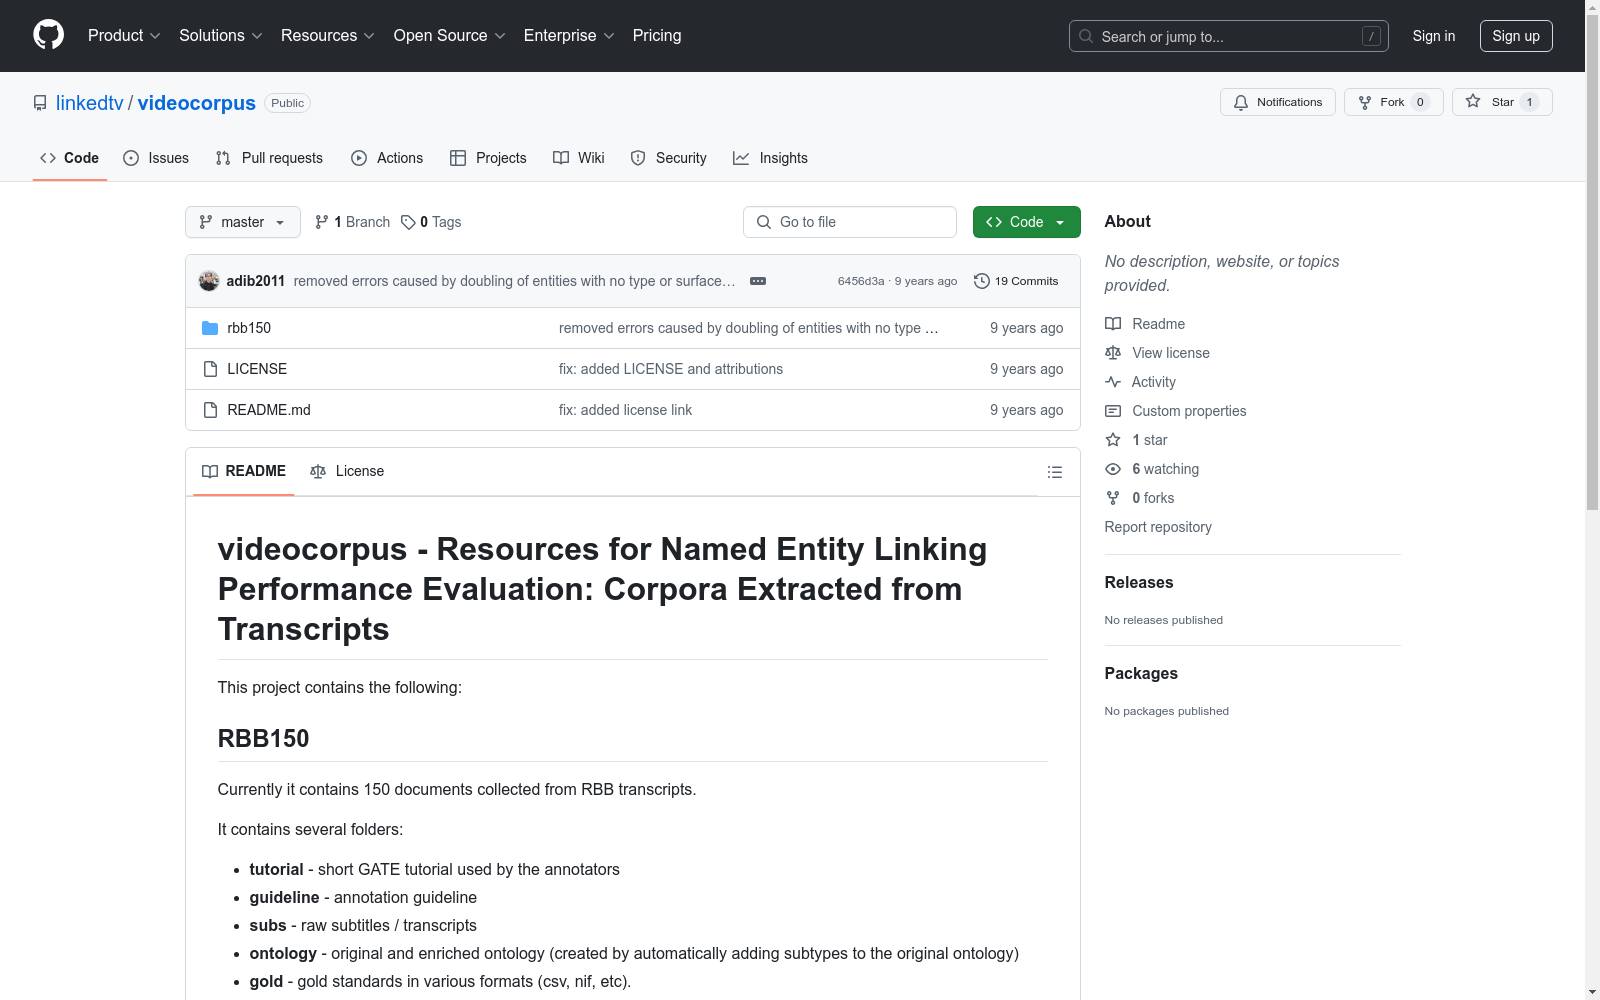Screen dimensions: 1600x1000
Task: Open the Pricing page link
Action: (x=657, y=36)
